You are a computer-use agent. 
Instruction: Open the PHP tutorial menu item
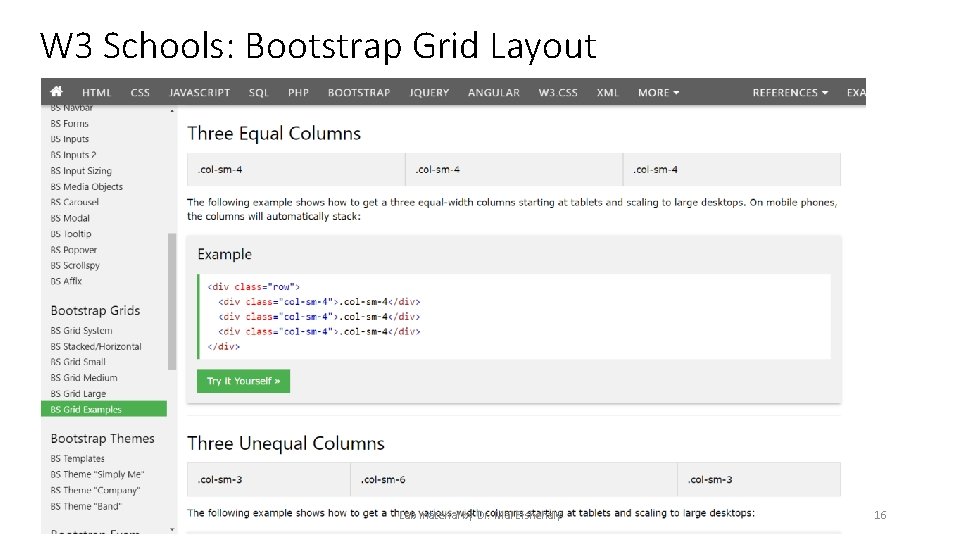coord(298,92)
